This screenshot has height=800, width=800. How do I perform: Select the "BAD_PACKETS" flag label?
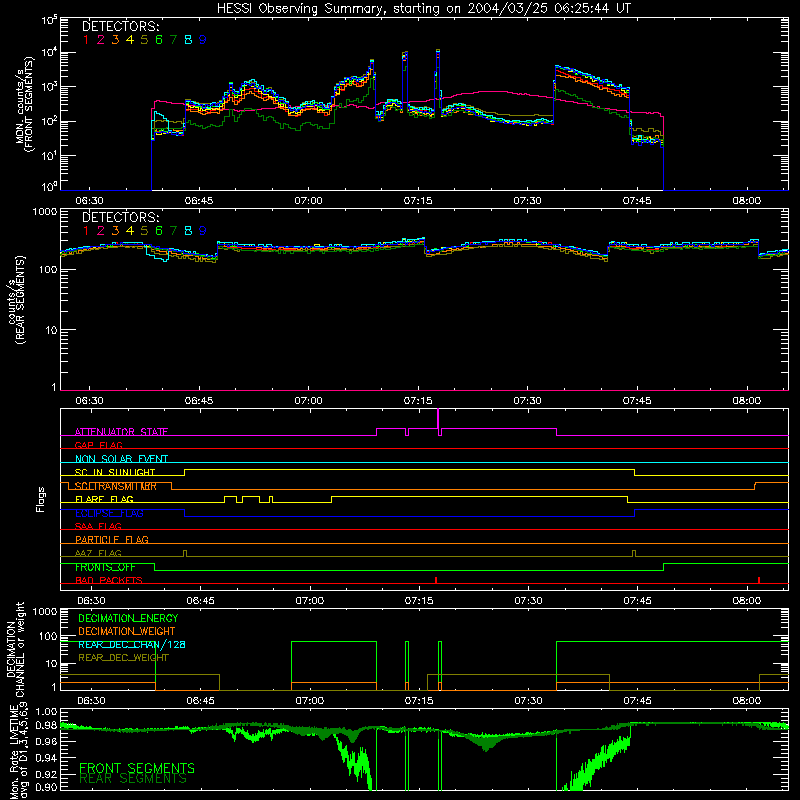click(109, 580)
